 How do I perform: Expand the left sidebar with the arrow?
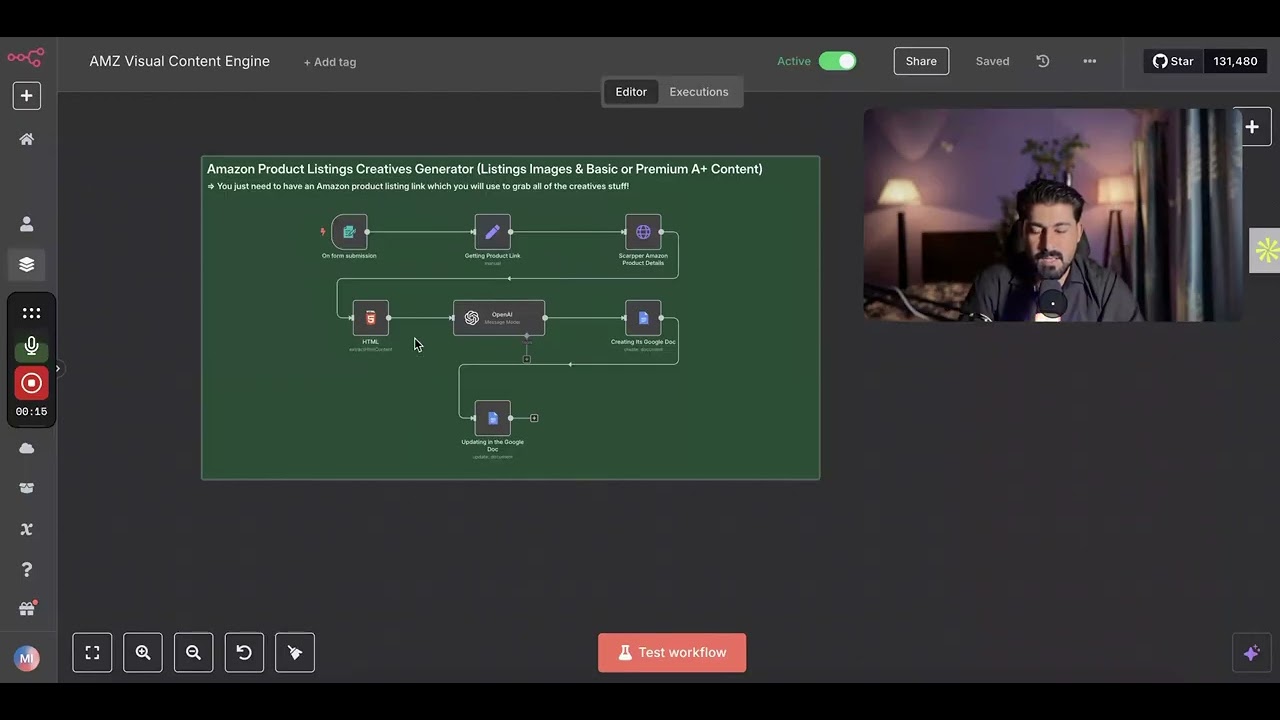click(58, 369)
